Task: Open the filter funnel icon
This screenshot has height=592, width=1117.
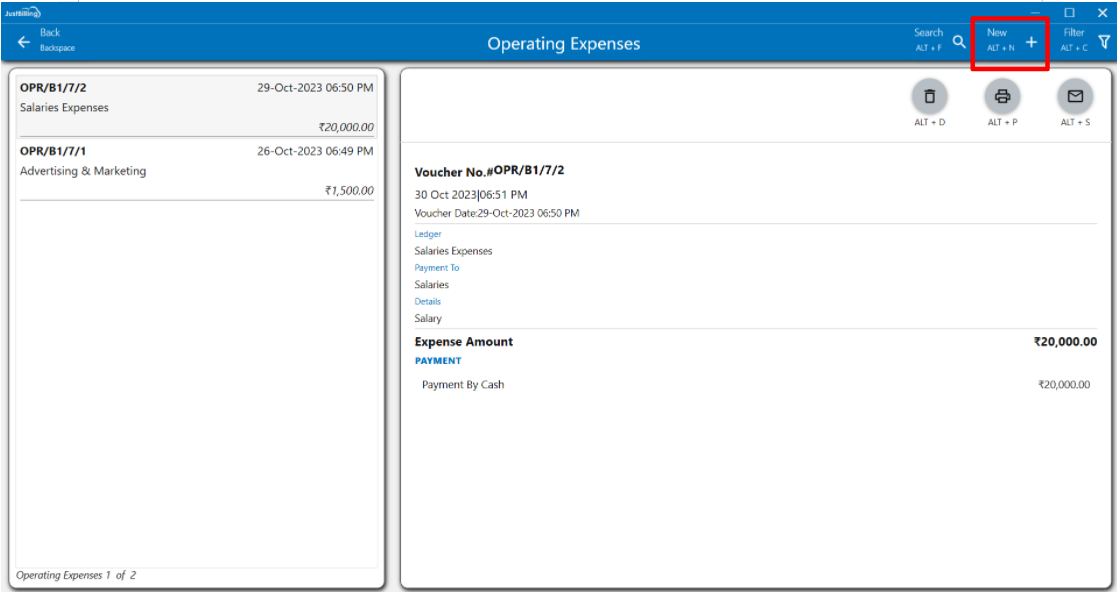Action: pos(1104,42)
